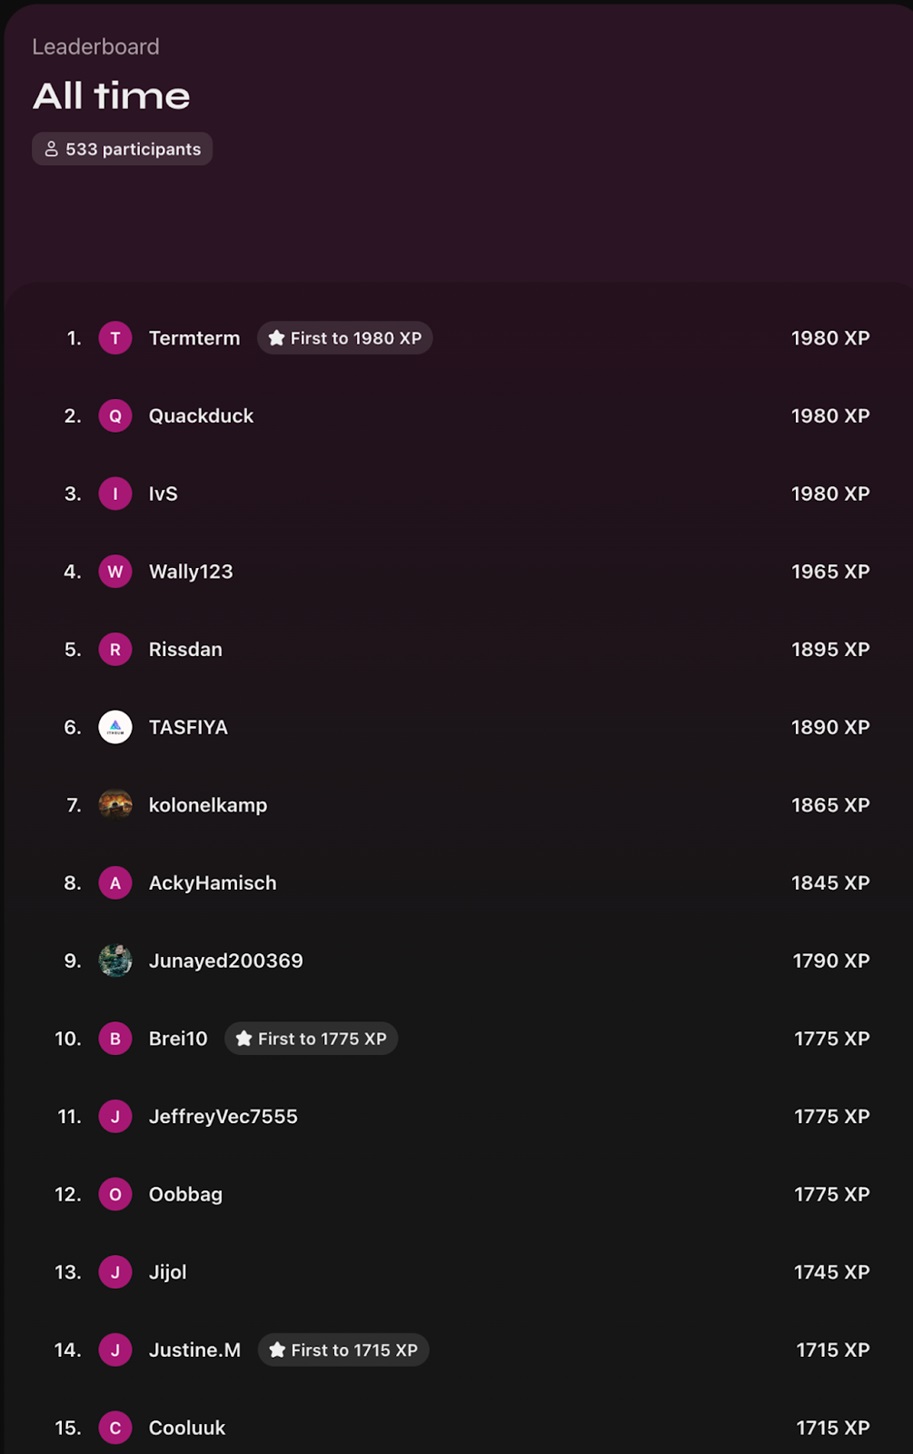Select the Jijol username
913x1454 pixels.
[168, 1272]
